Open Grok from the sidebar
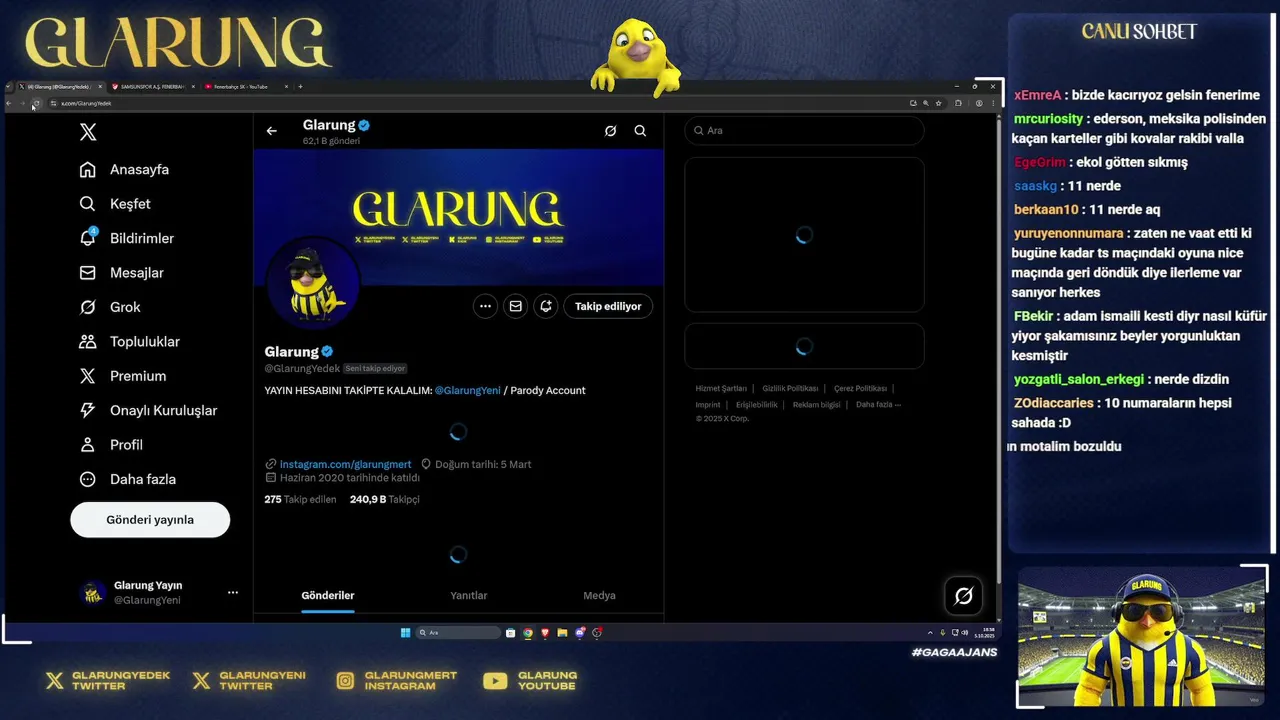 [110, 307]
